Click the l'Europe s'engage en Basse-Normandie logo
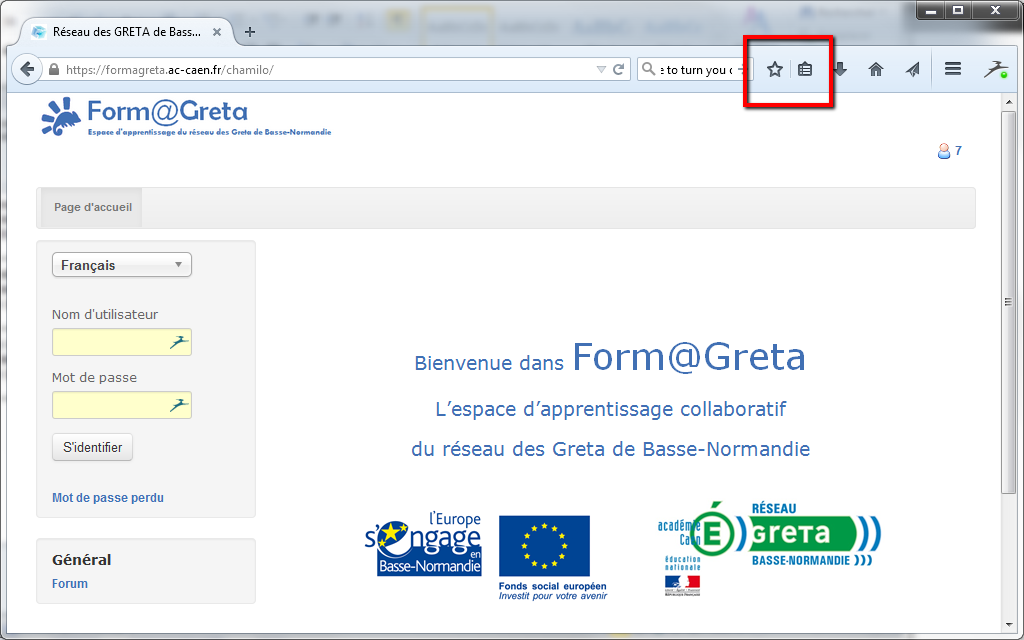Viewport: 1024px width, 640px height. [423, 543]
